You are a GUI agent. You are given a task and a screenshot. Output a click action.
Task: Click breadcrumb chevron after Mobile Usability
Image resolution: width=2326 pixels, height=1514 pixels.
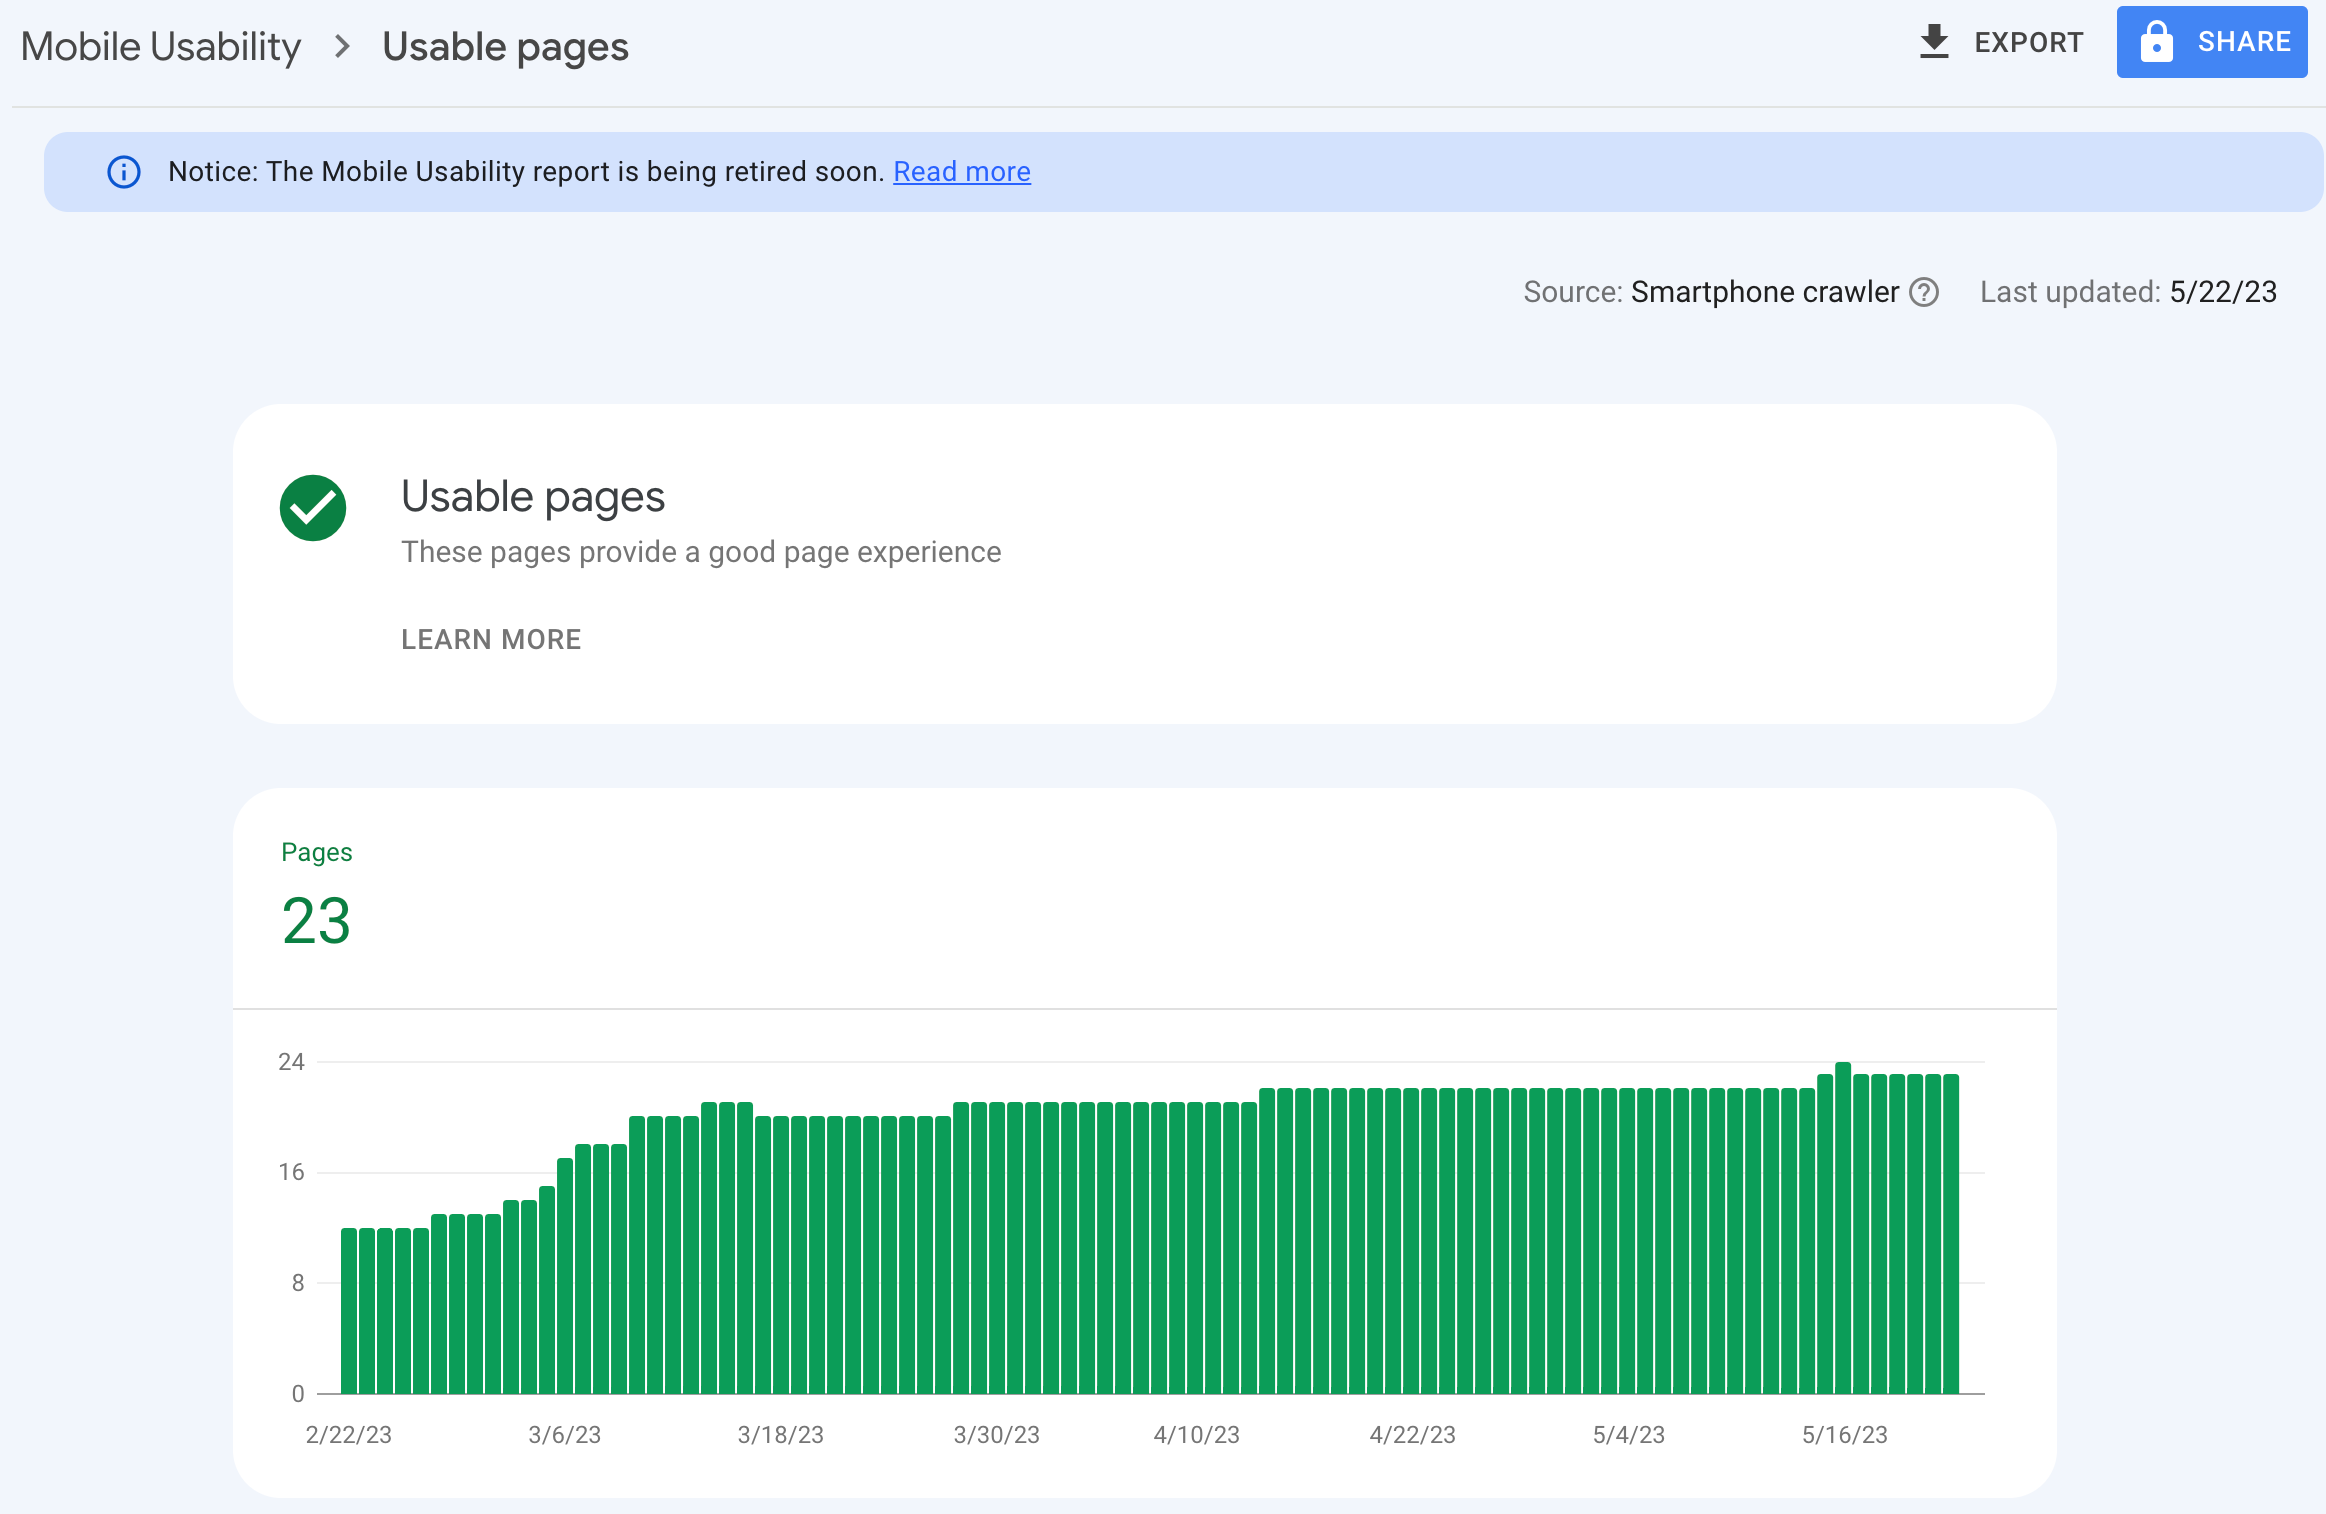pyautogui.click(x=342, y=47)
